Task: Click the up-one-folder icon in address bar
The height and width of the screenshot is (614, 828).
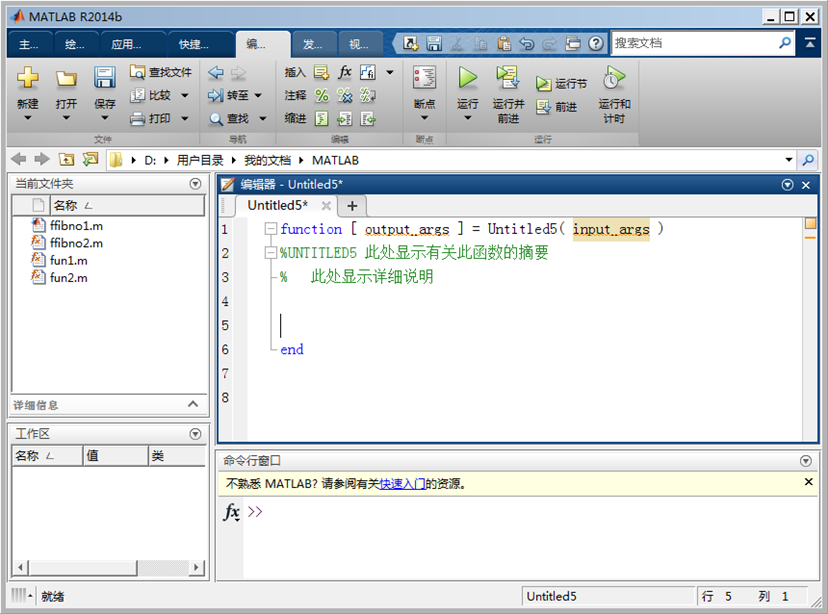Action: click(67, 159)
